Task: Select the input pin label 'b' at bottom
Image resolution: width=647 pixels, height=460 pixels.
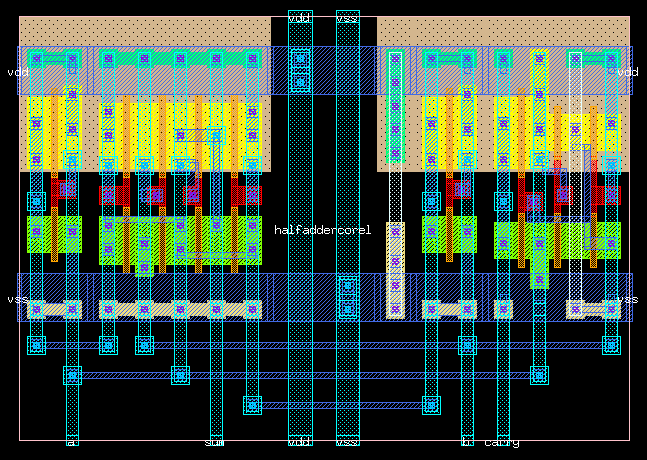Action: click(466, 441)
